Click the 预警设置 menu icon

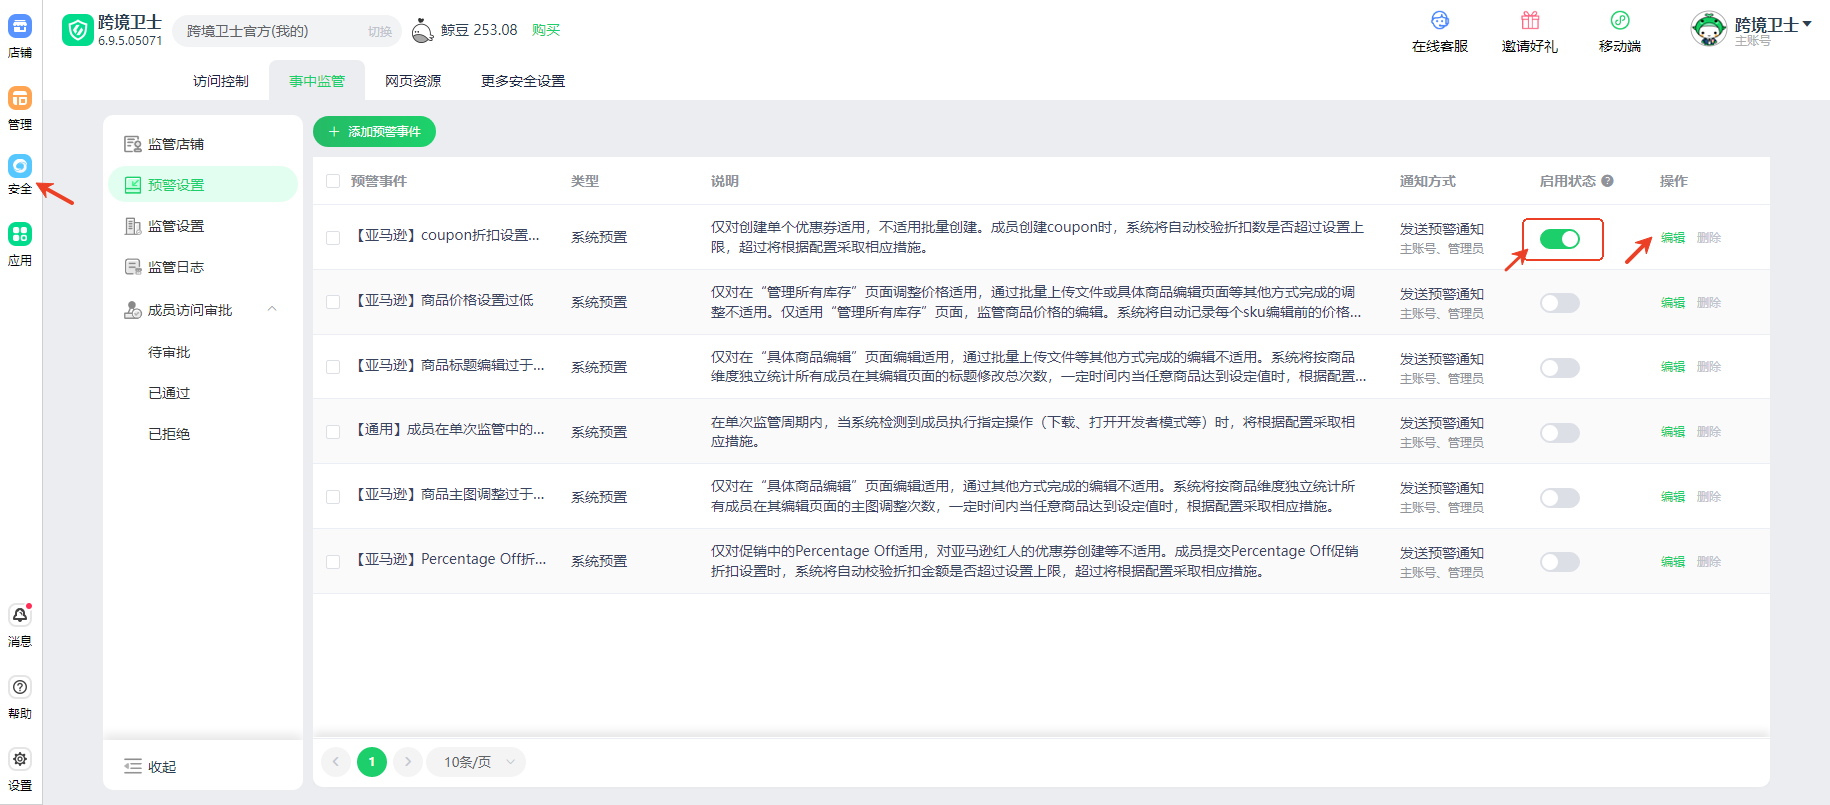[132, 185]
